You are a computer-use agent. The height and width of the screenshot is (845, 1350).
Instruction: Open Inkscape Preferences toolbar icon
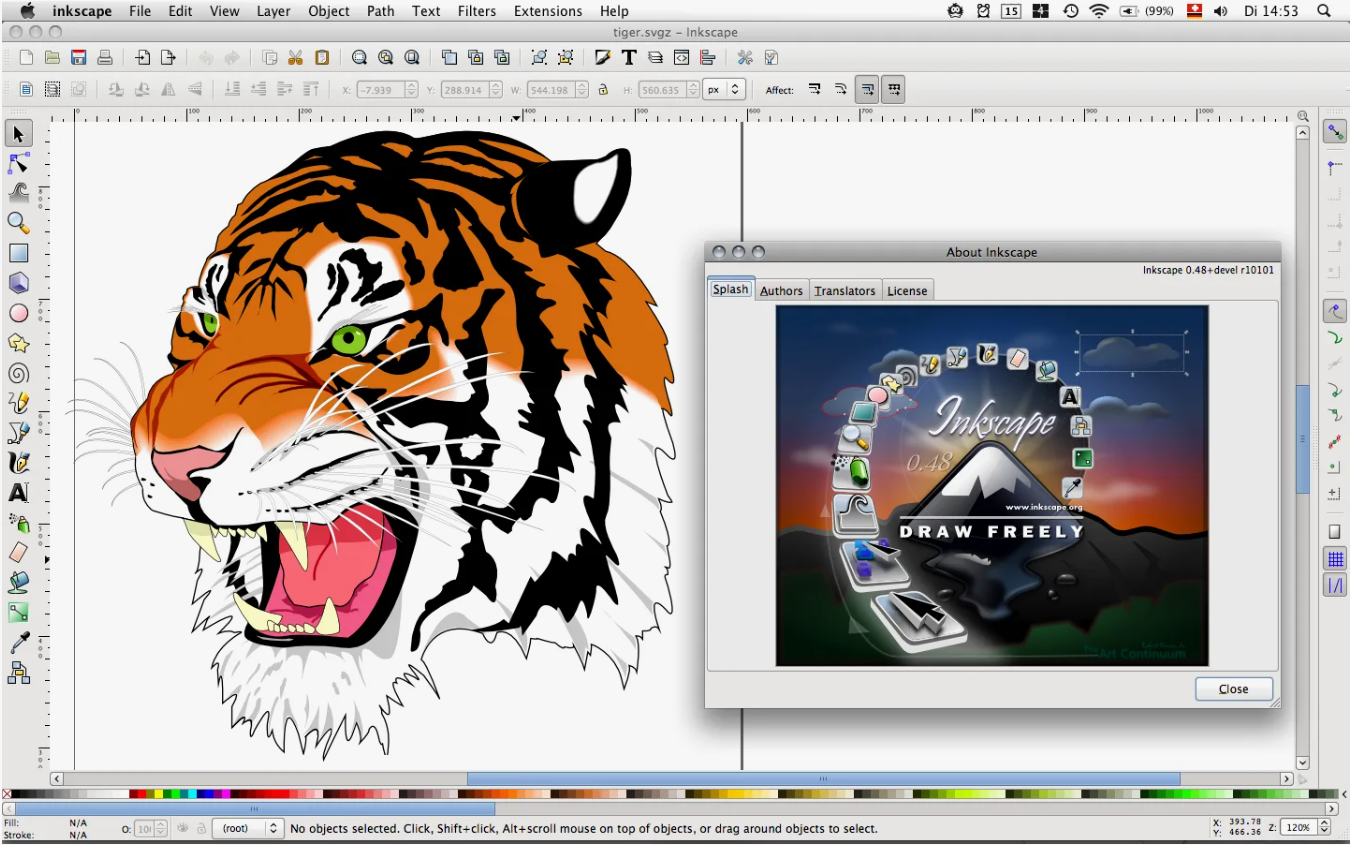click(745, 58)
